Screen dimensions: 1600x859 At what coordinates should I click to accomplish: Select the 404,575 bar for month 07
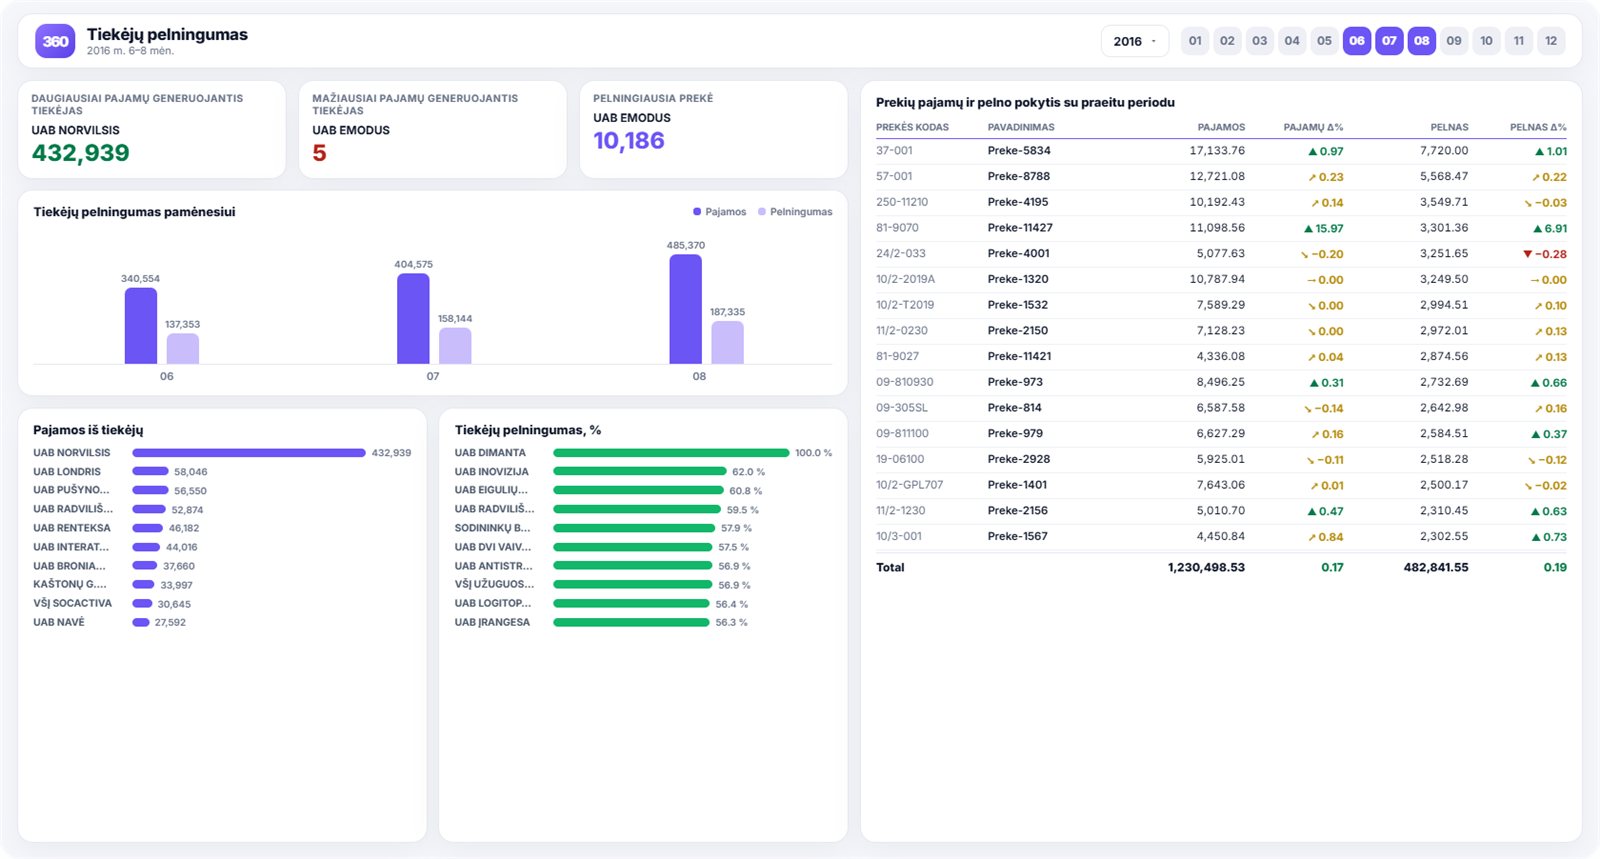point(413,319)
